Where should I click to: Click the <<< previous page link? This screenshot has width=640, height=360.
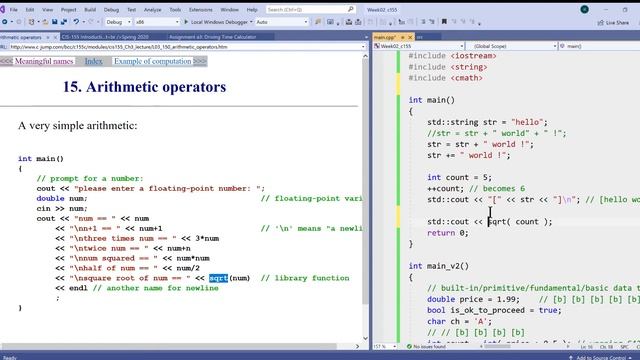coord(7,61)
